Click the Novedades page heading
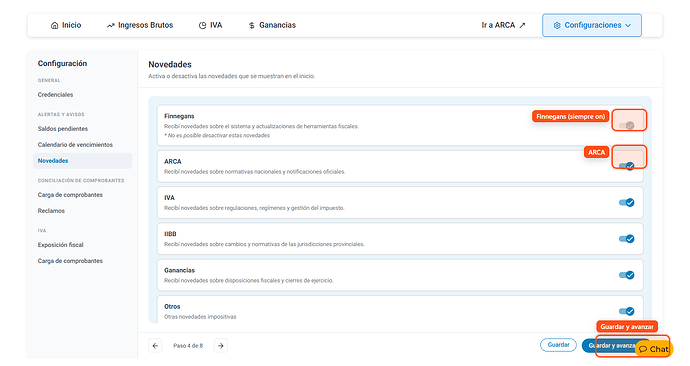This screenshot has width=690, height=366. tap(170, 65)
